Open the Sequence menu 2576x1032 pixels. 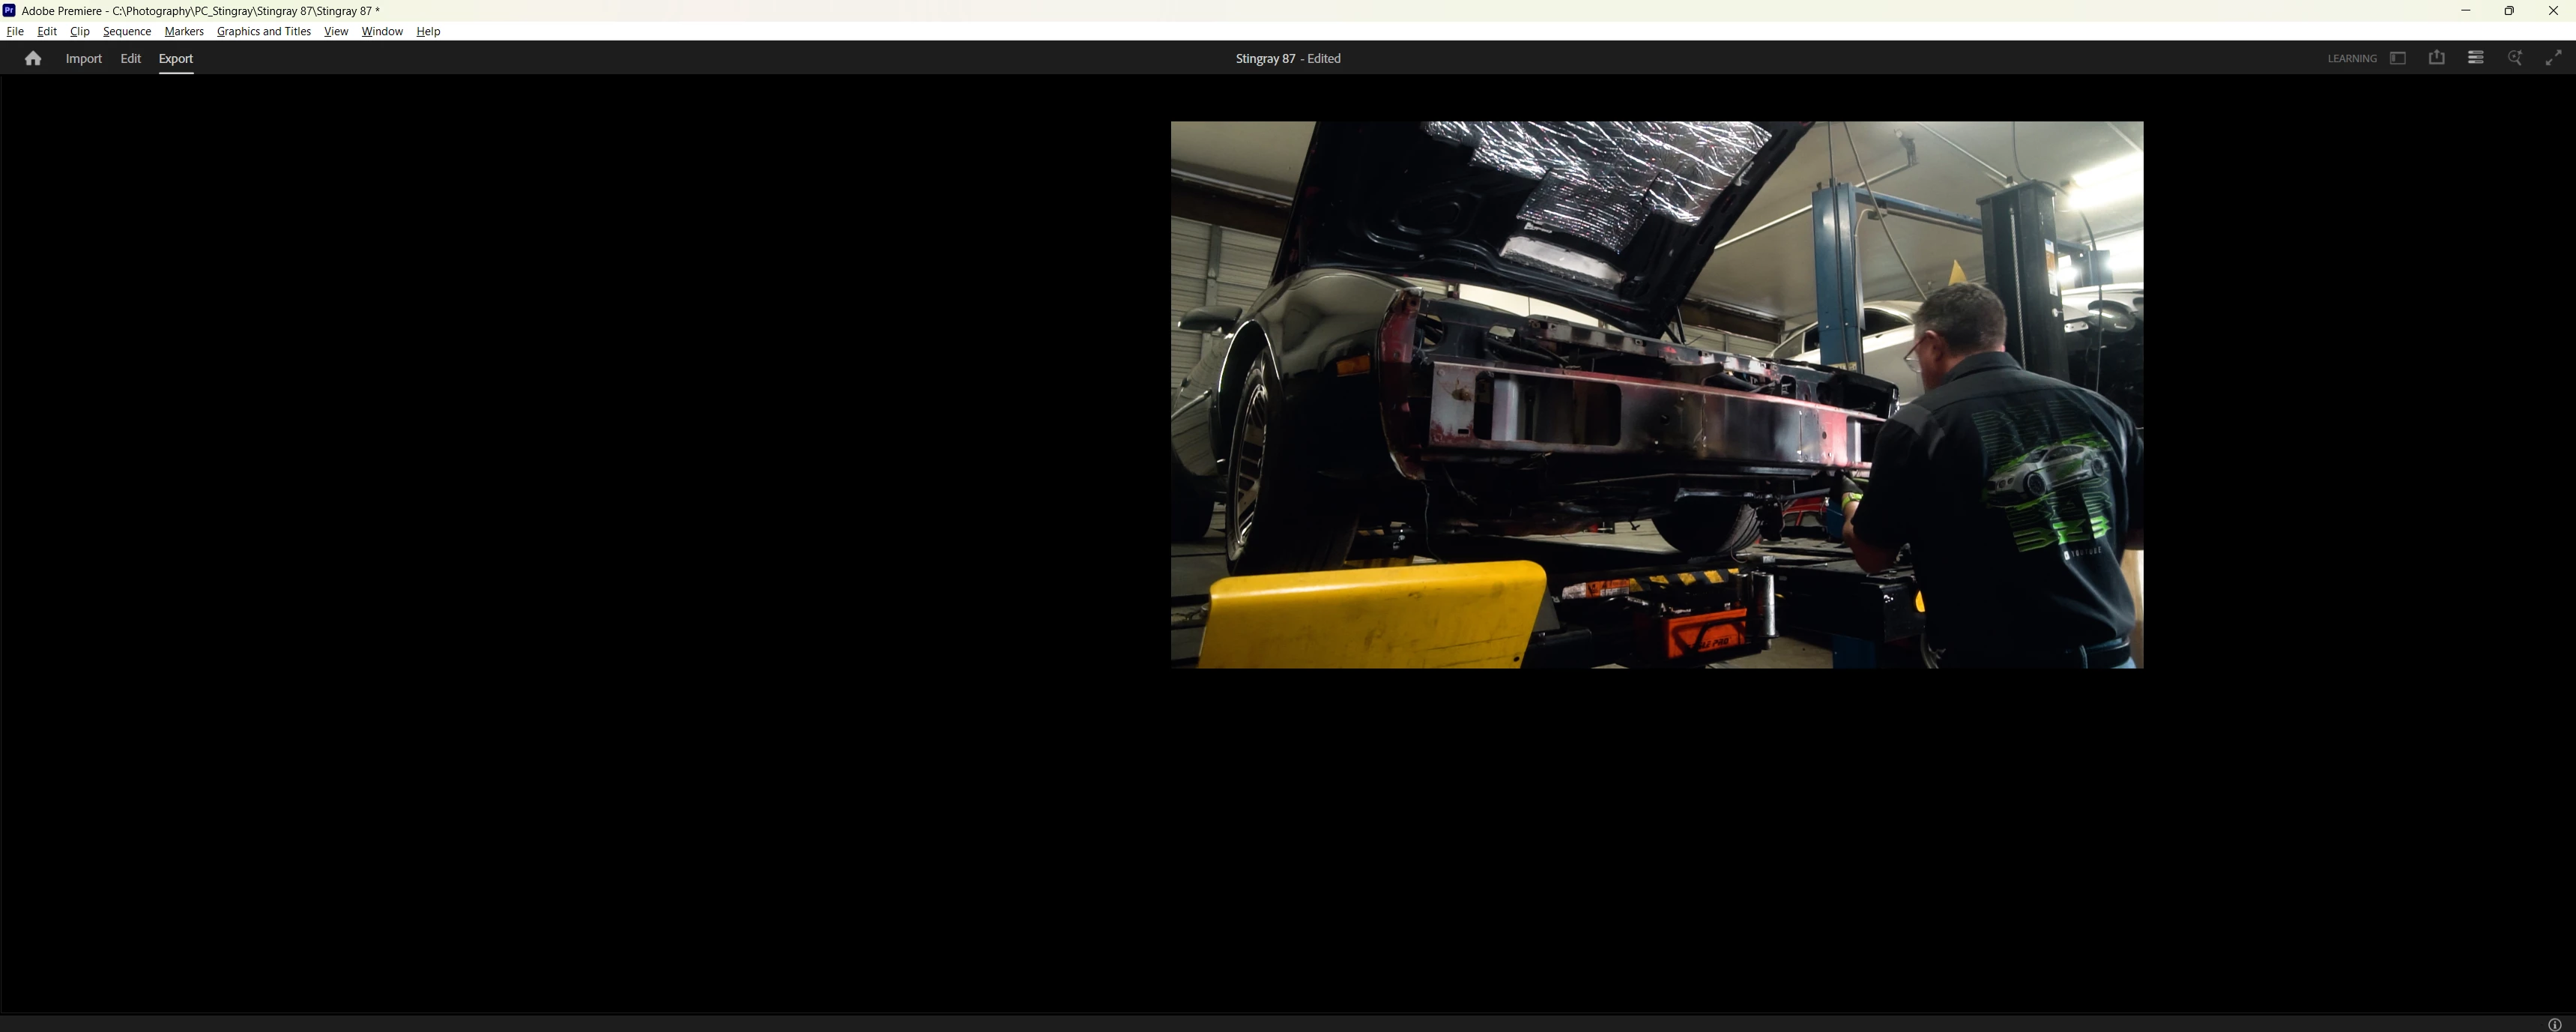coord(127,31)
